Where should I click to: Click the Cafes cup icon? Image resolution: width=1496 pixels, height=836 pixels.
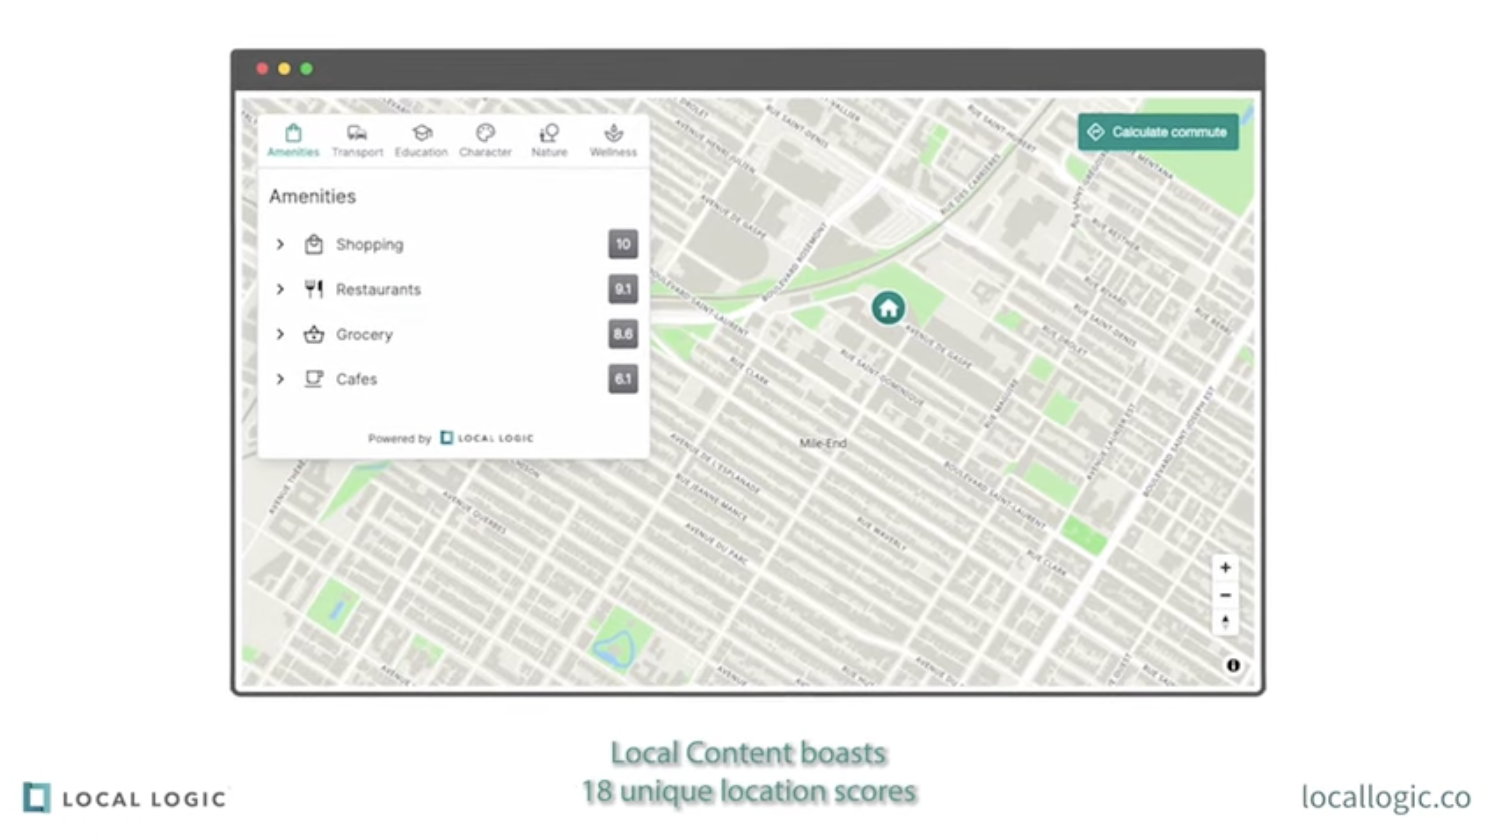(314, 379)
